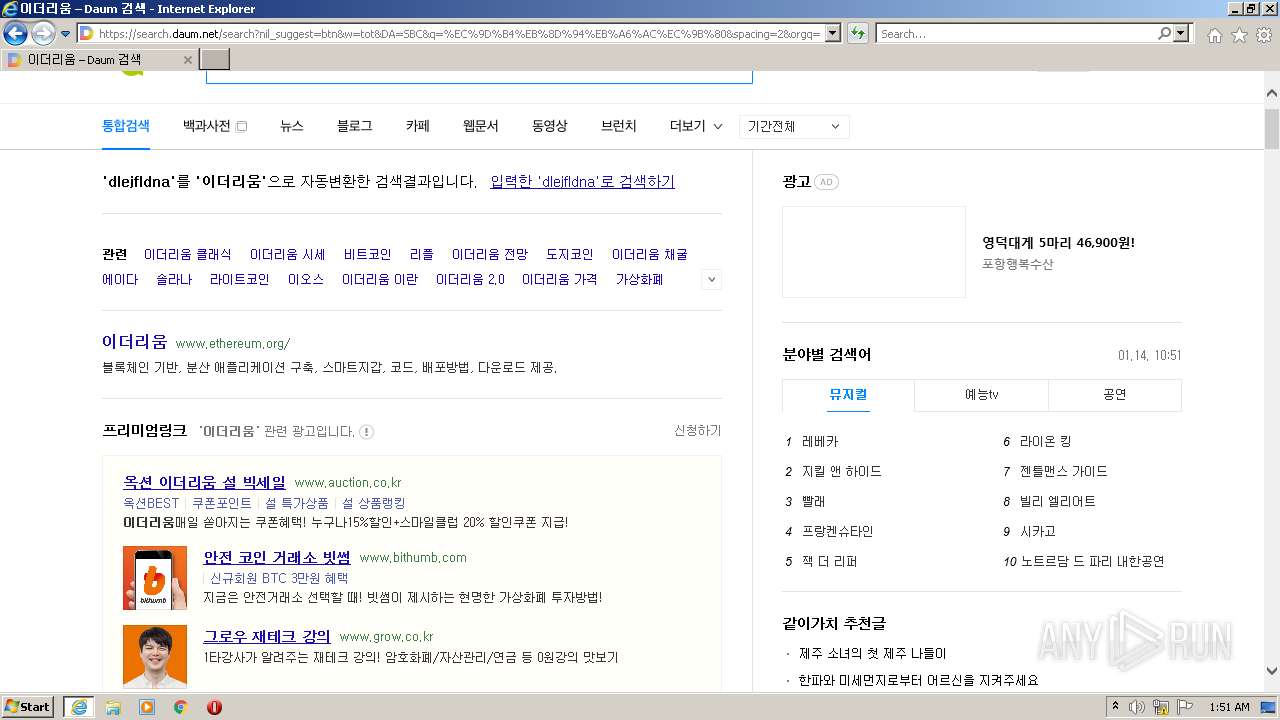
Task: Expand the related keywords chevron
Action: [x=712, y=280]
